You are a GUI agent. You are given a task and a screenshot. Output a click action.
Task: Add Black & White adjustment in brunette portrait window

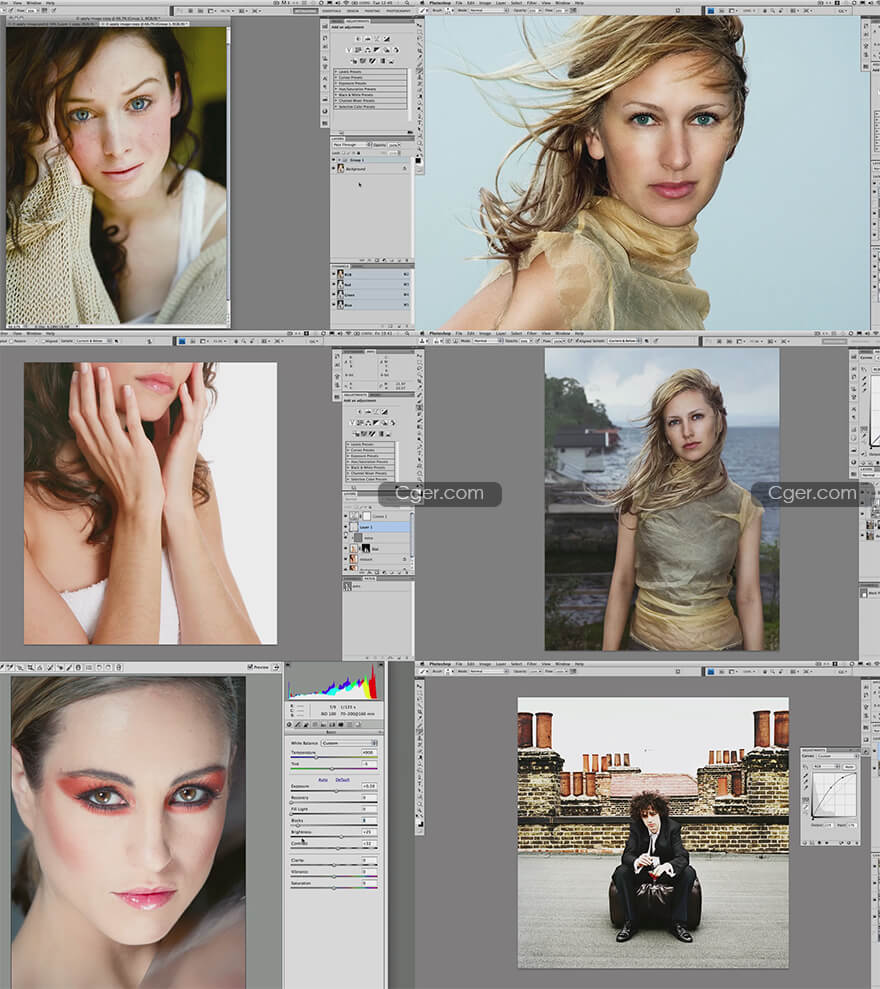pos(377,49)
